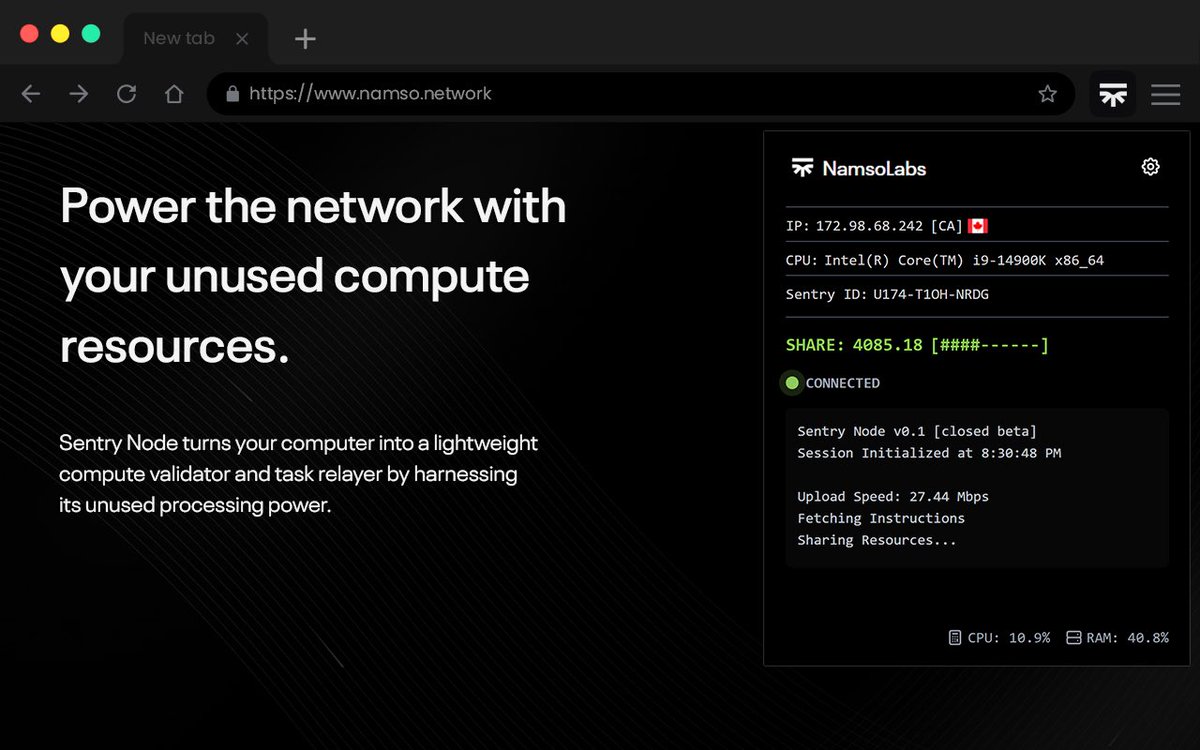Viewport: 1200px width, 750px height.
Task: Select the New tab browser tab
Action: pyautogui.click(x=179, y=38)
